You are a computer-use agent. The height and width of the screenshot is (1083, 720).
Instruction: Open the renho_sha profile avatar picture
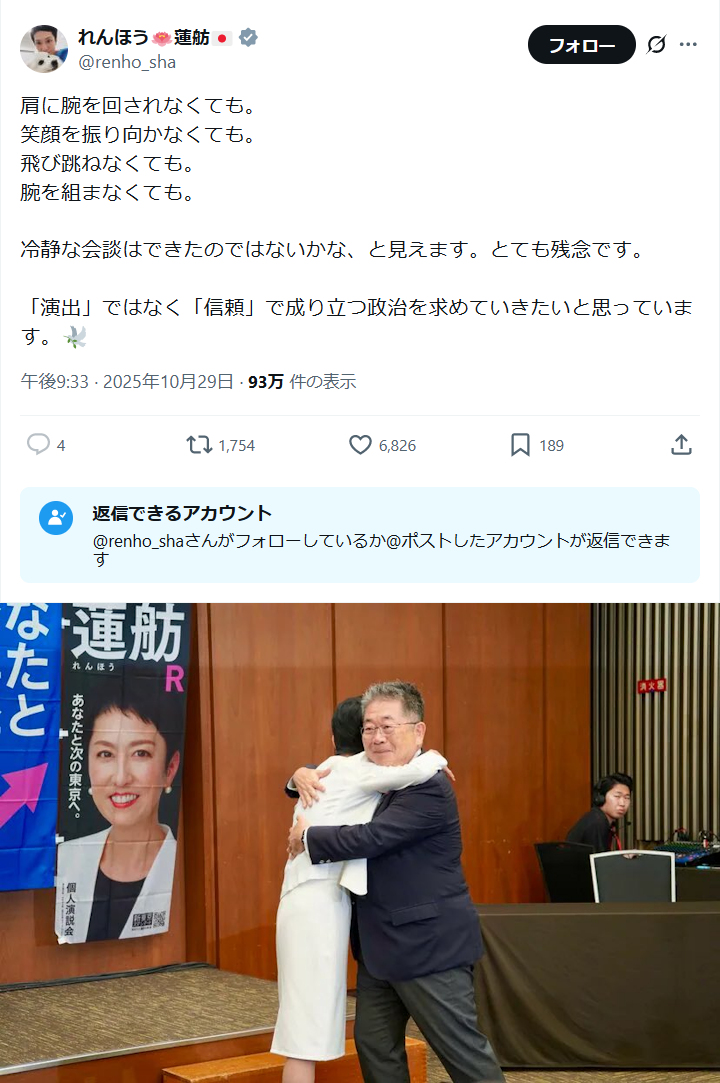coord(44,49)
